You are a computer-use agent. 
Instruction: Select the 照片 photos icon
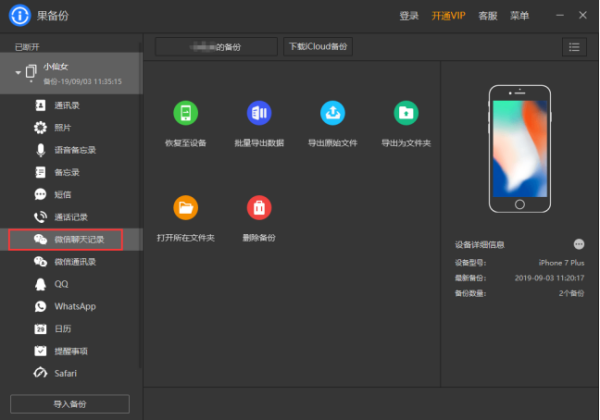pyautogui.click(x=40, y=127)
